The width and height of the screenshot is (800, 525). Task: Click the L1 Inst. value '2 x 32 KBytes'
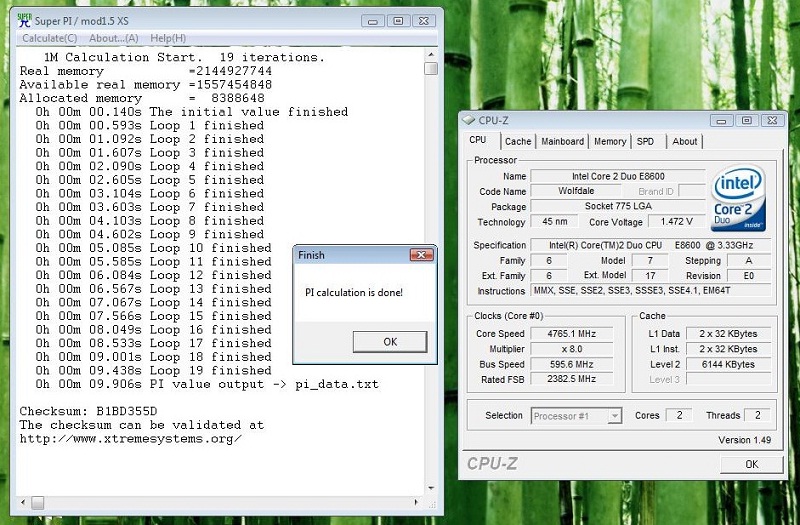(x=729, y=349)
